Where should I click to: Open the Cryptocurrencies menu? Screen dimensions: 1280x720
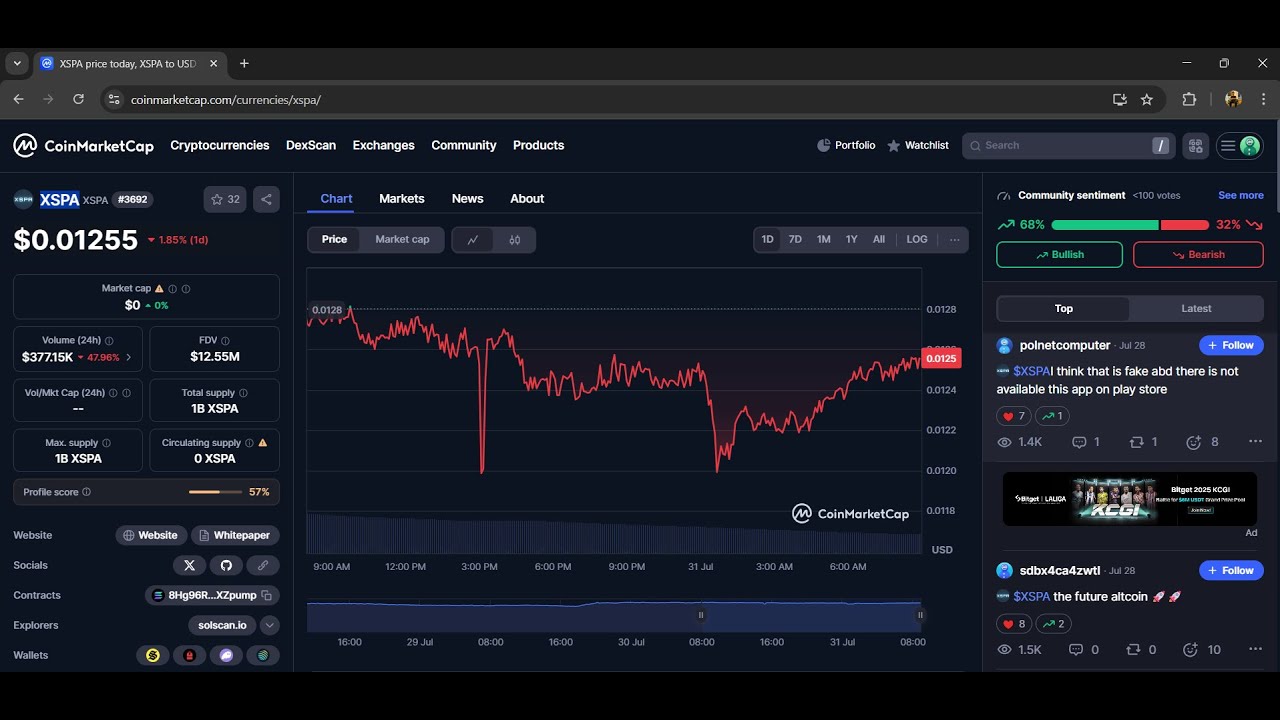coord(220,146)
